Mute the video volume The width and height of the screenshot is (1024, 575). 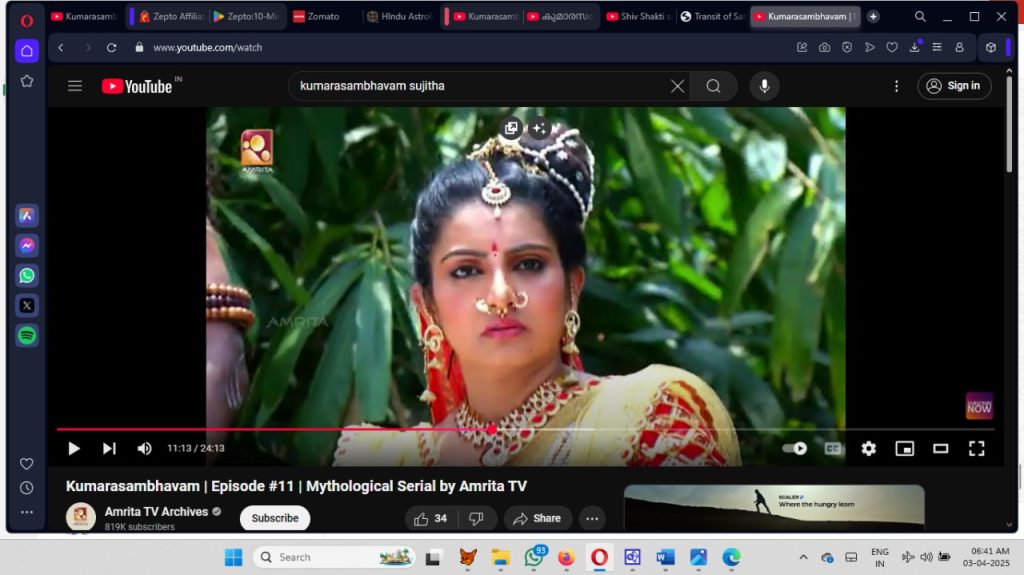coord(144,448)
